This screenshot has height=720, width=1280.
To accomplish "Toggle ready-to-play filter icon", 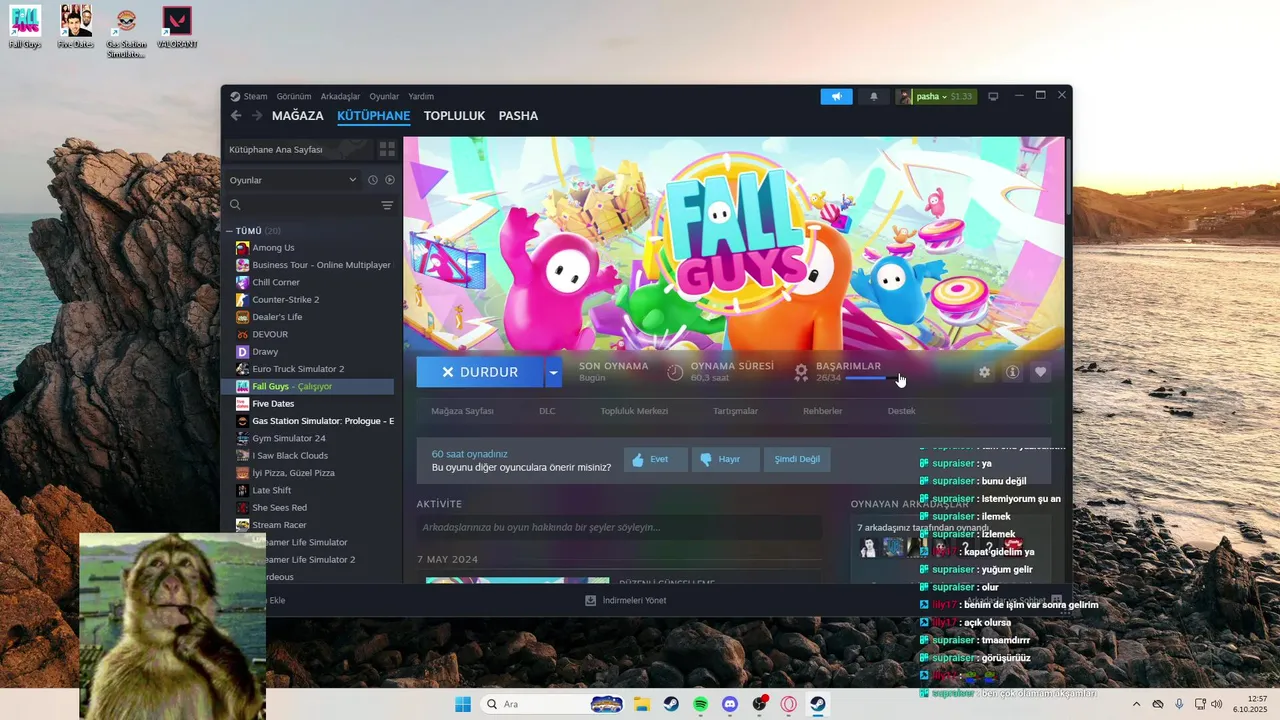I will (390, 180).
